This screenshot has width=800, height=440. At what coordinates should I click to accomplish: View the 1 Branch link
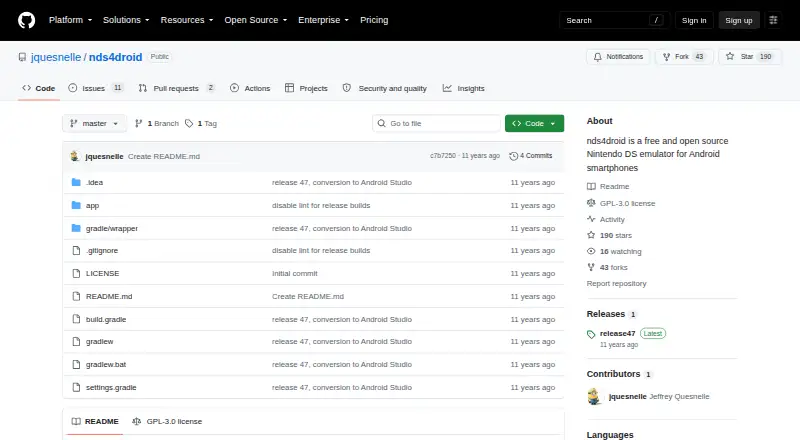[157, 124]
